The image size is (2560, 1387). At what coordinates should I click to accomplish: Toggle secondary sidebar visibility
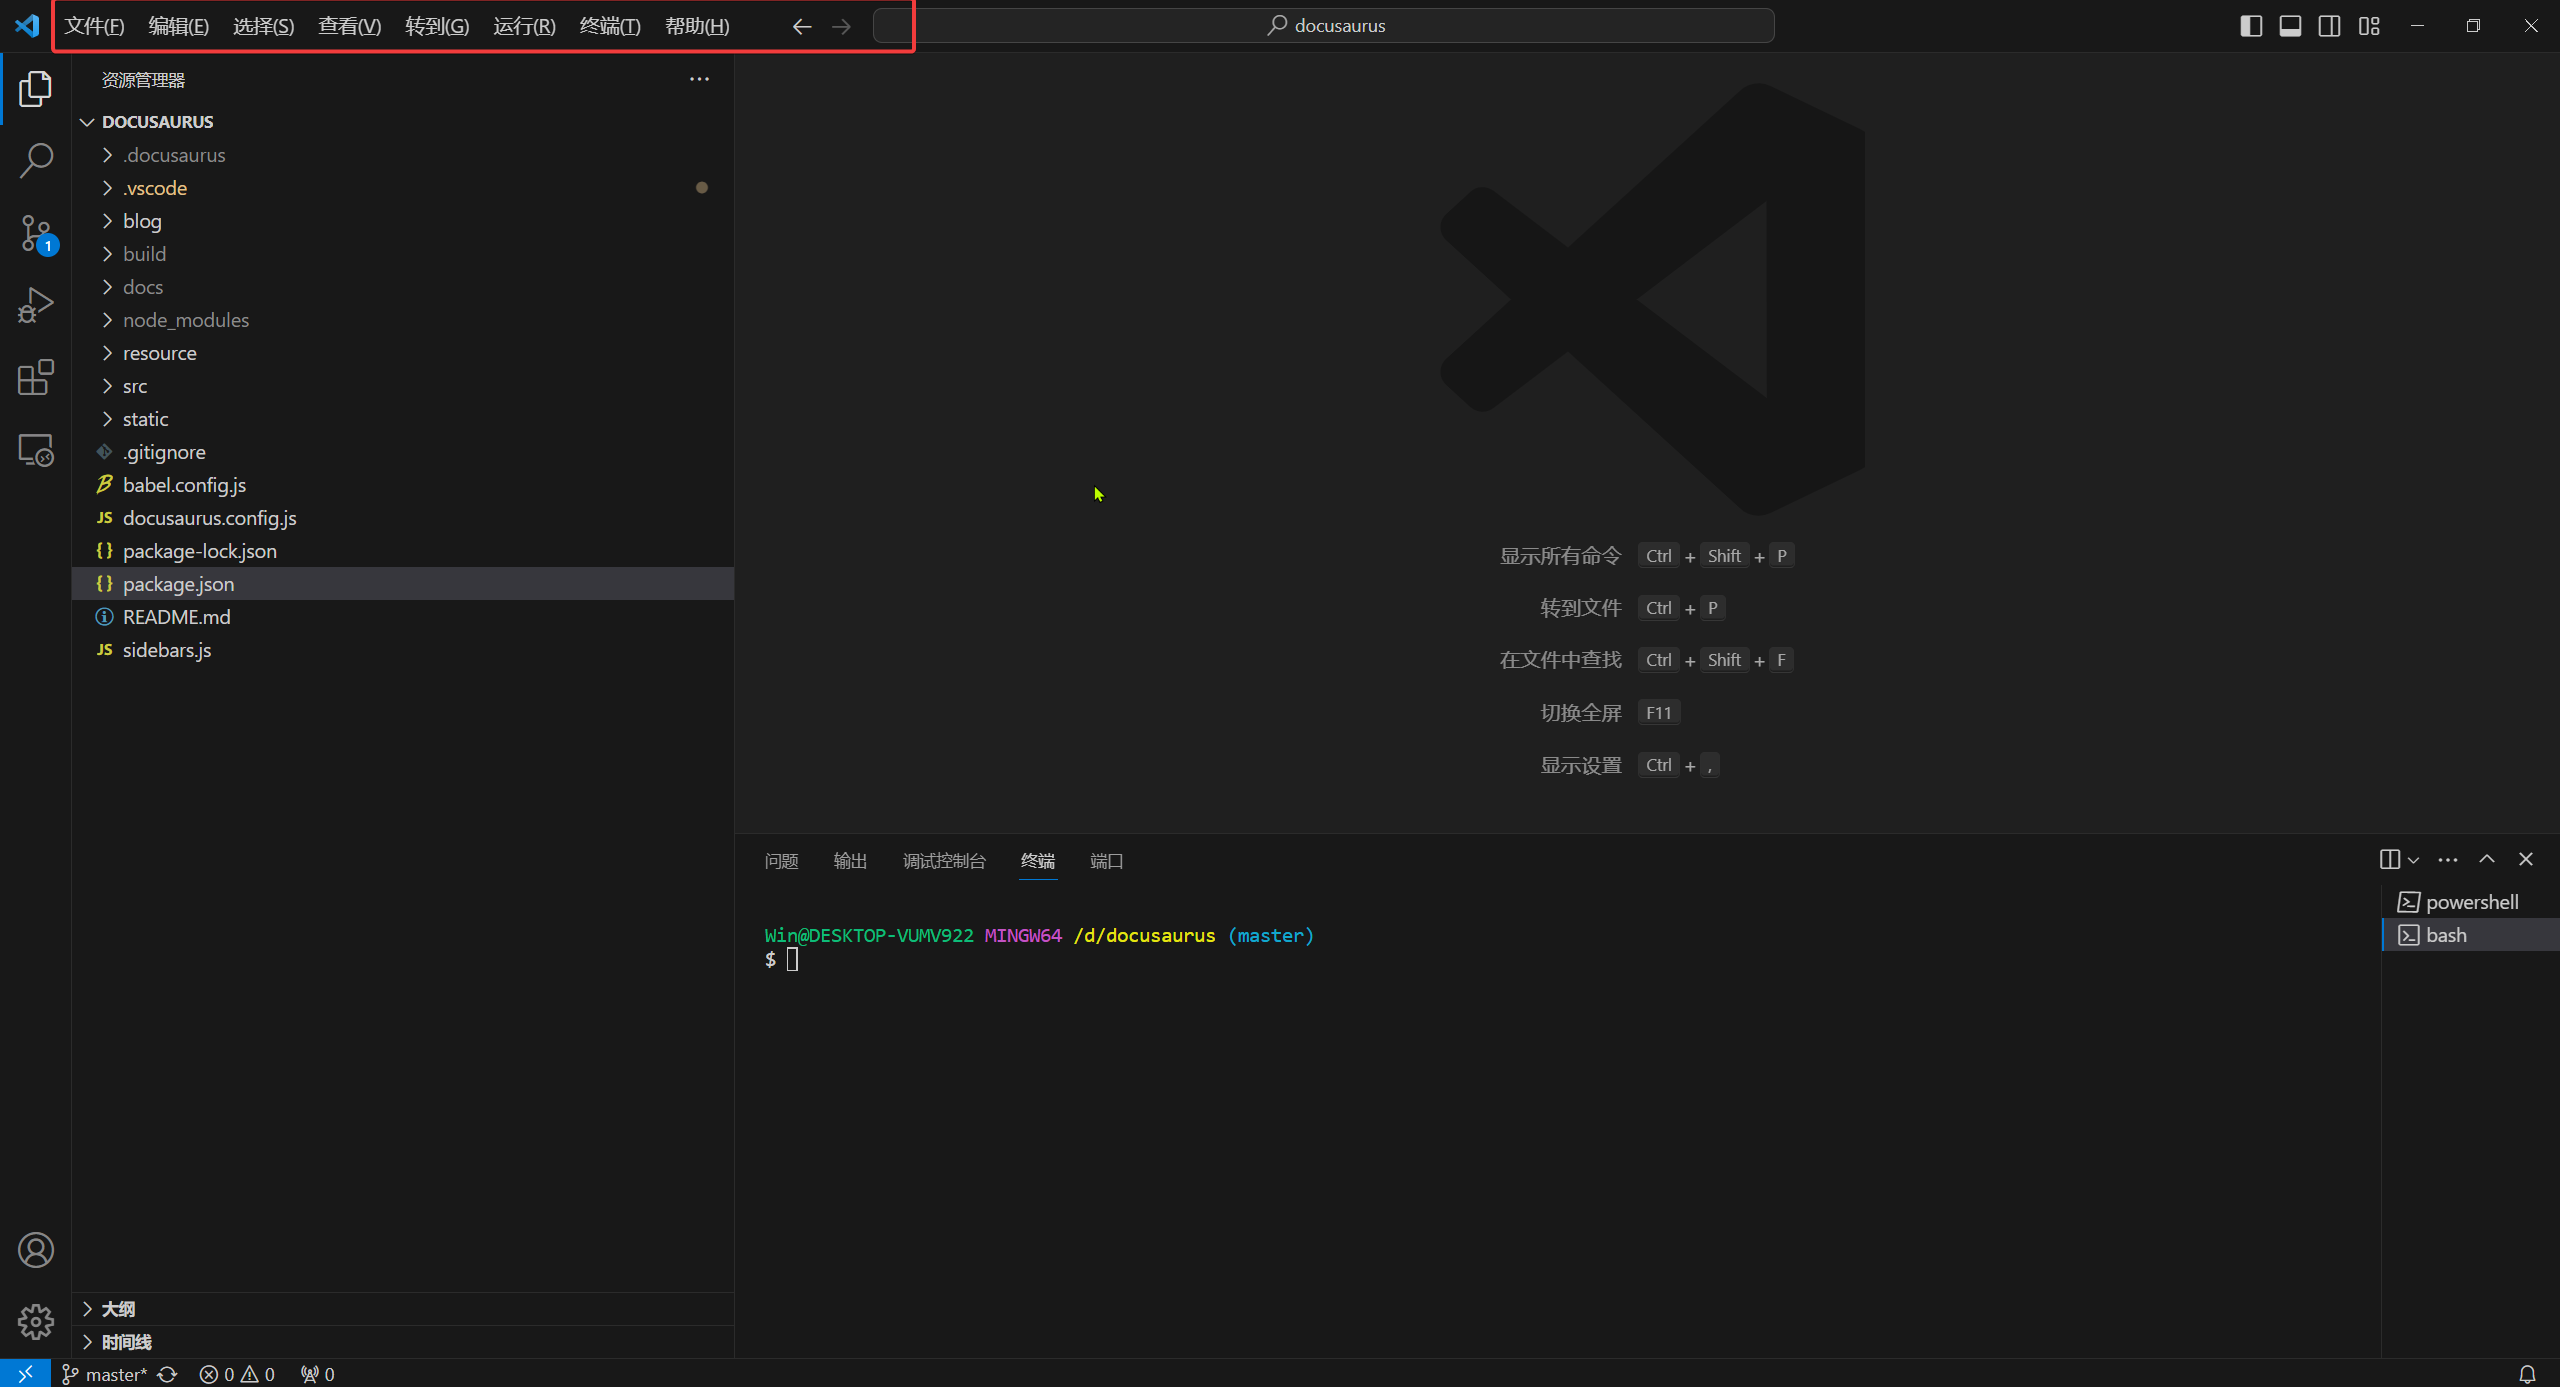click(2329, 26)
